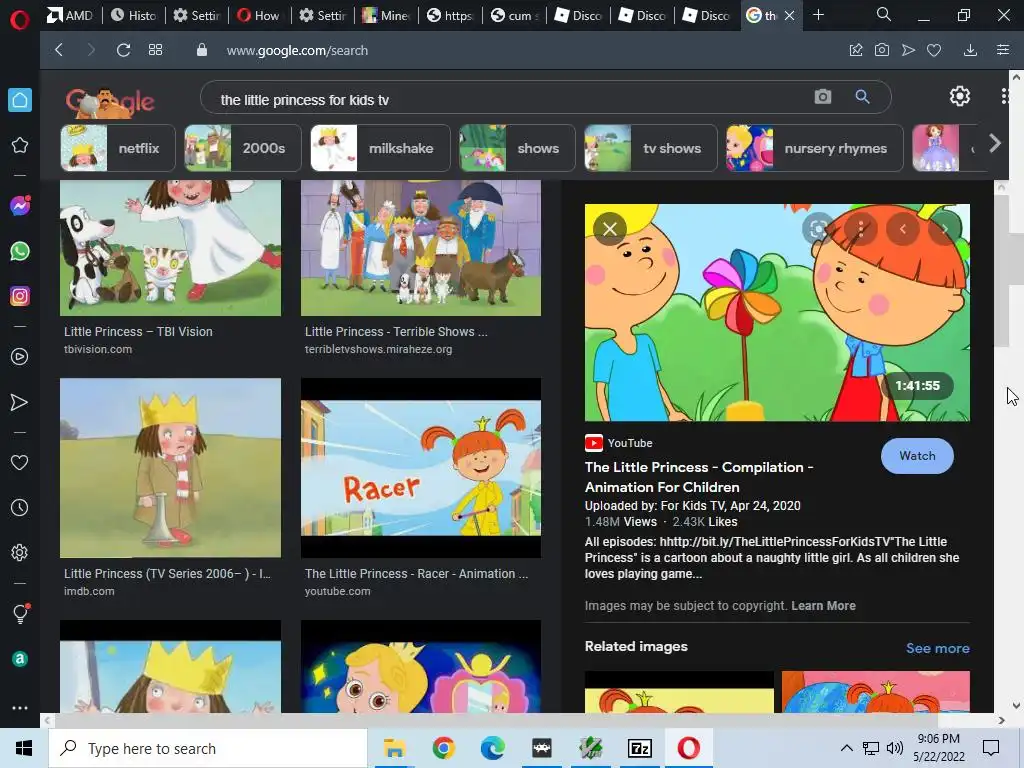The image size is (1024, 768).
Task: Open downloads icon in the browser toolbar
Action: point(970,50)
